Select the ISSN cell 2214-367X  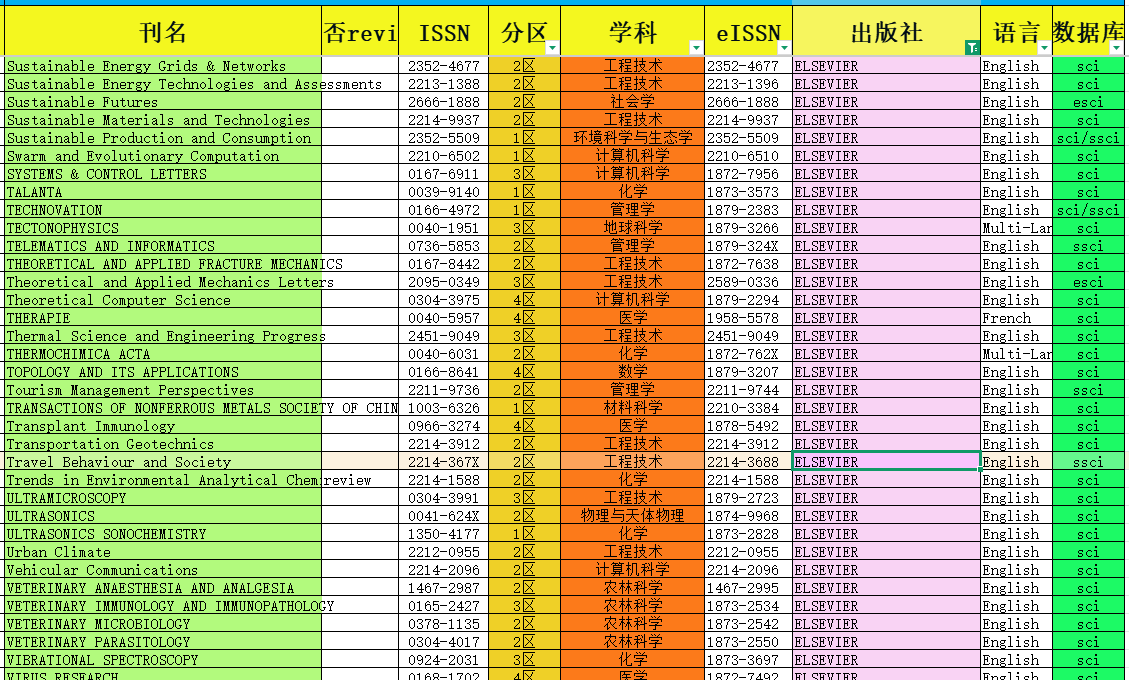click(x=444, y=462)
